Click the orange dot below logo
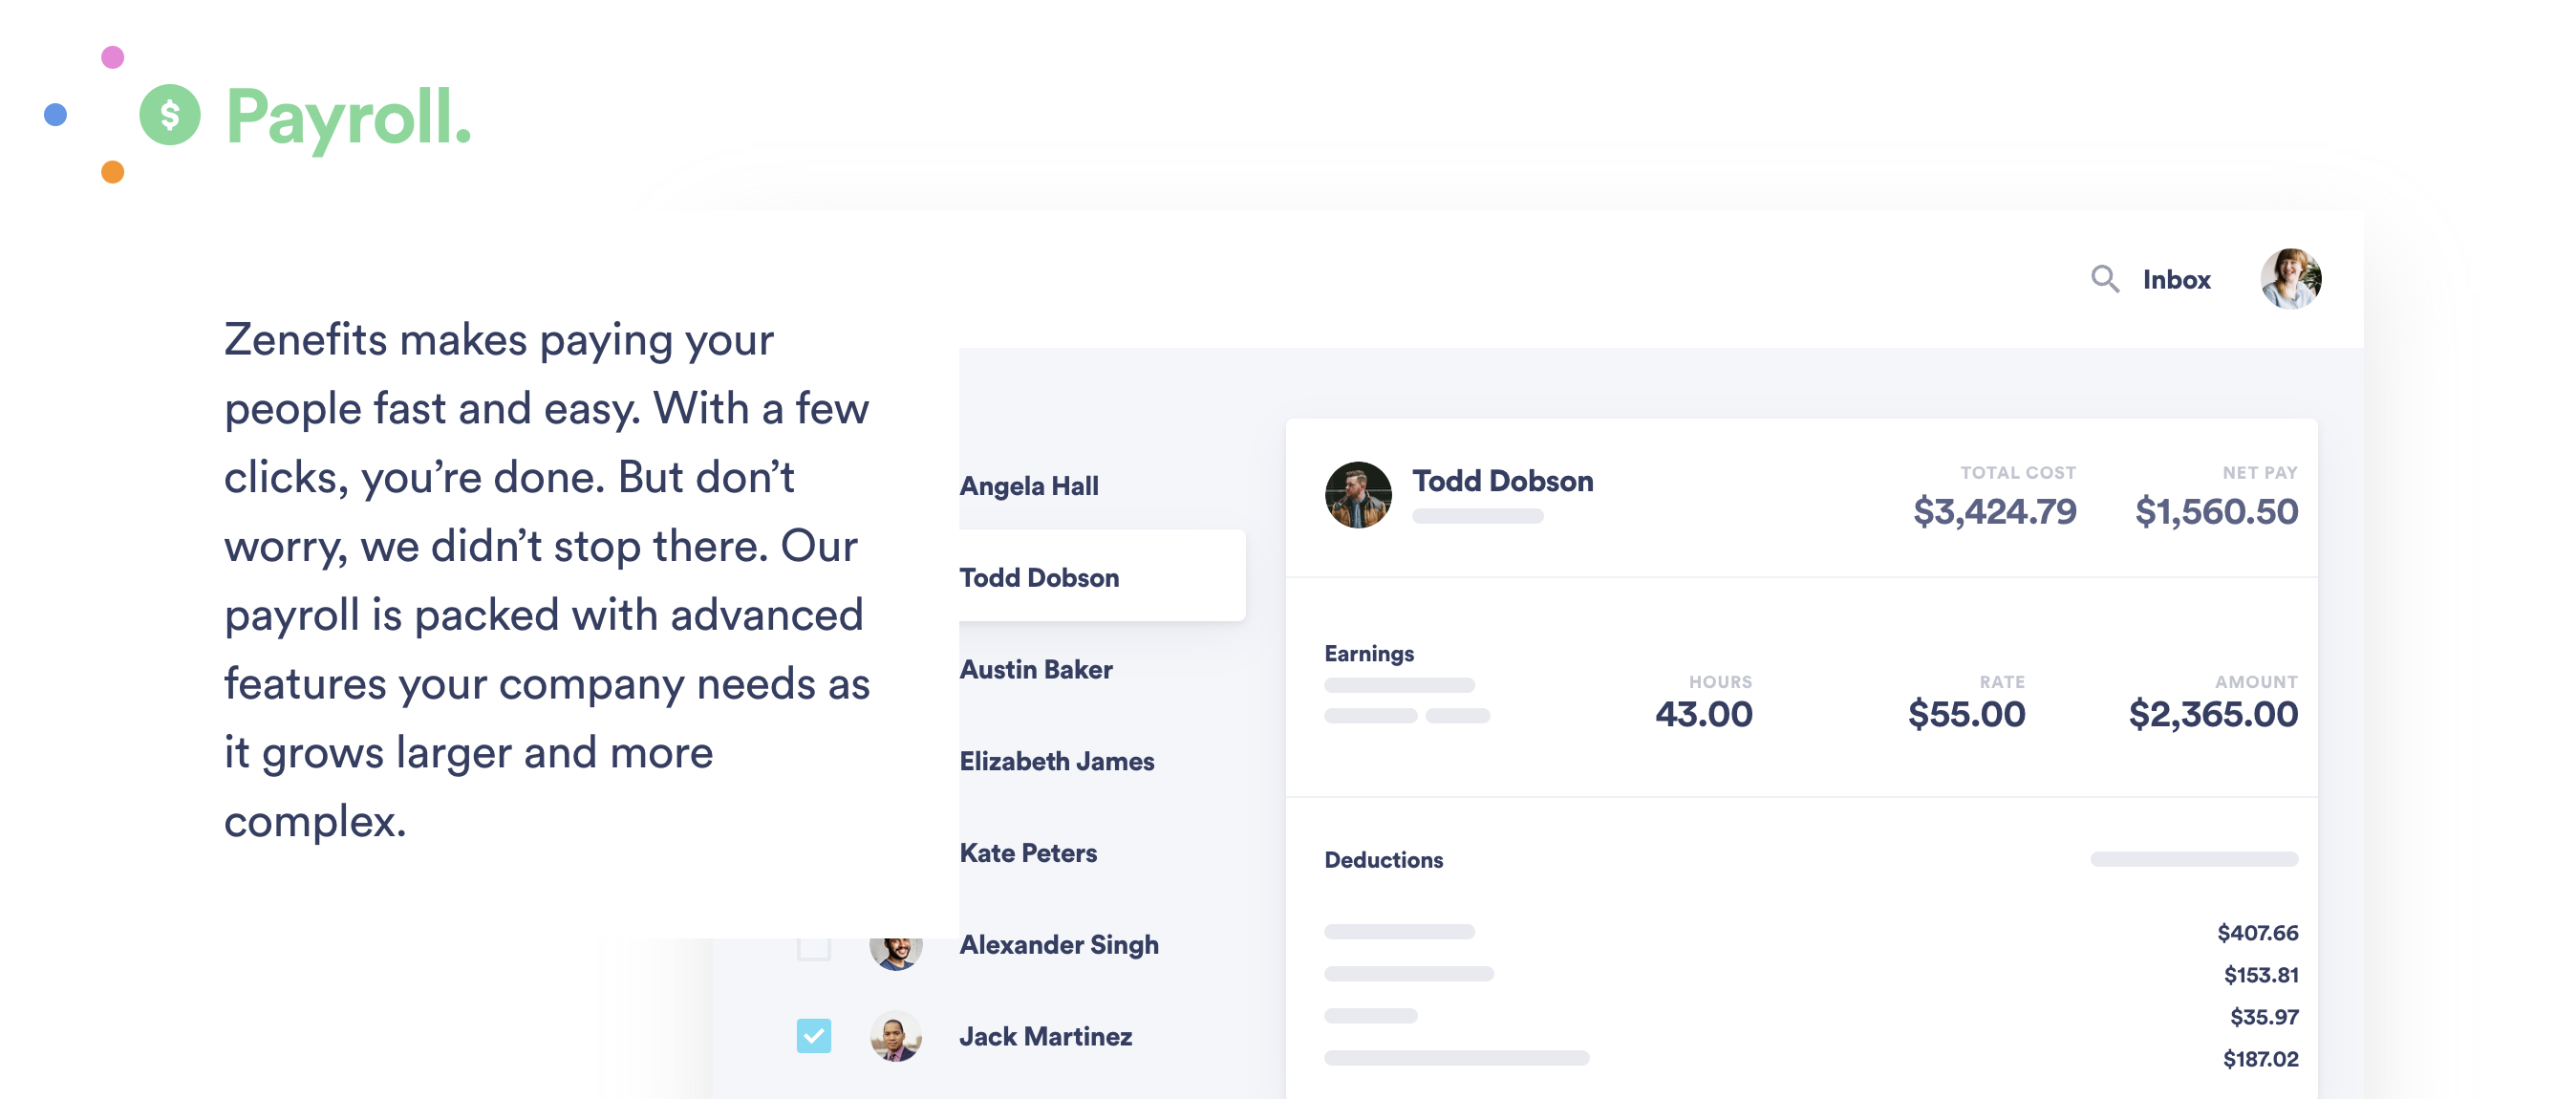2576x1099 pixels. [x=113, y=172]
